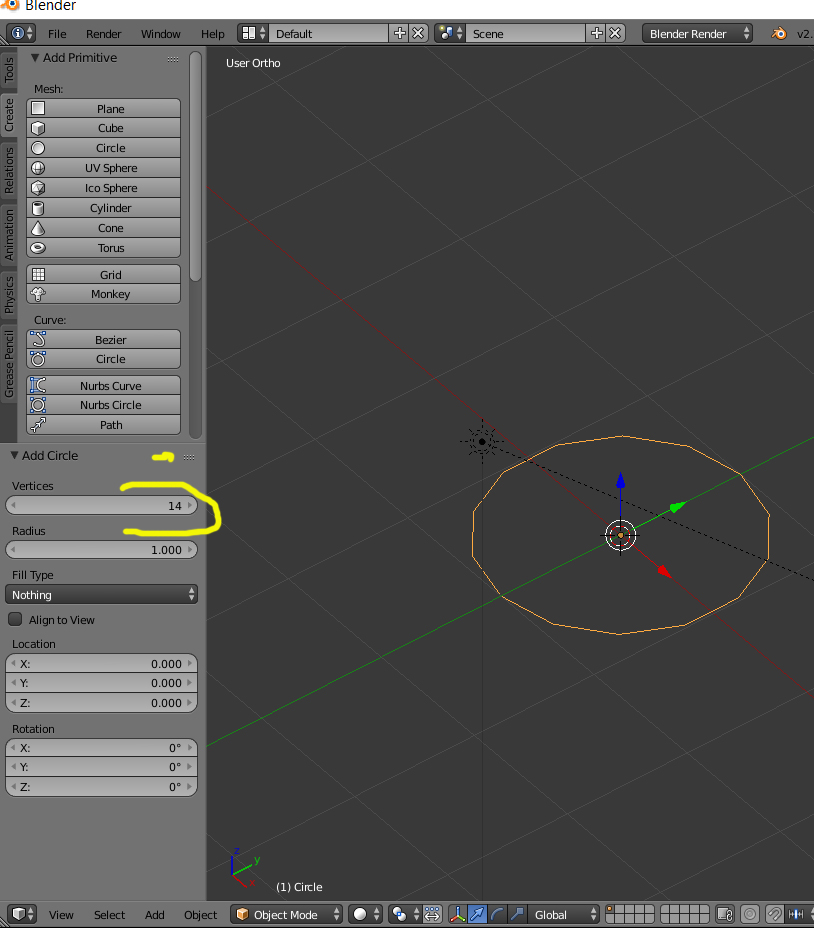The width and height of the screenshot is (814, 928).
Task: Click the Cube mesh icon
Action: 38,128
